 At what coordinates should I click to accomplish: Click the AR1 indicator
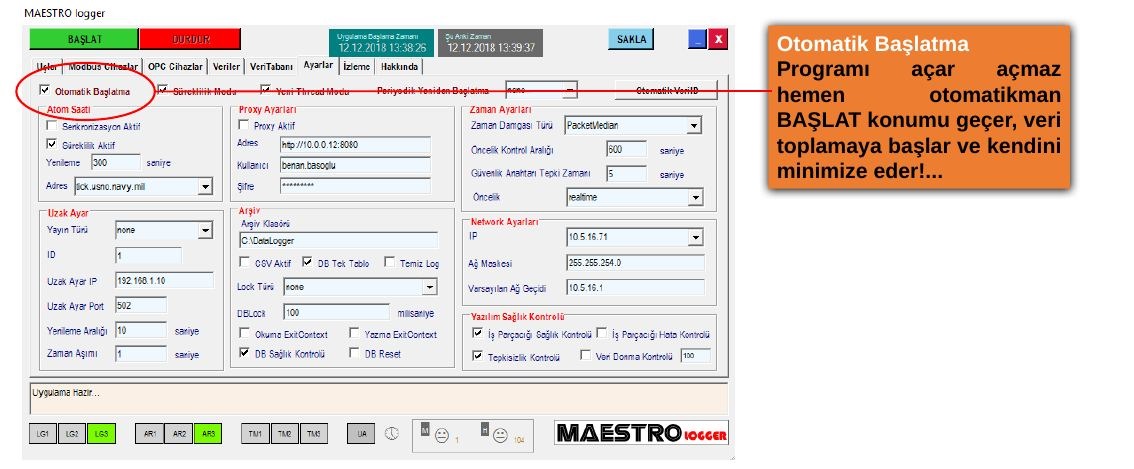click(150, 434)
